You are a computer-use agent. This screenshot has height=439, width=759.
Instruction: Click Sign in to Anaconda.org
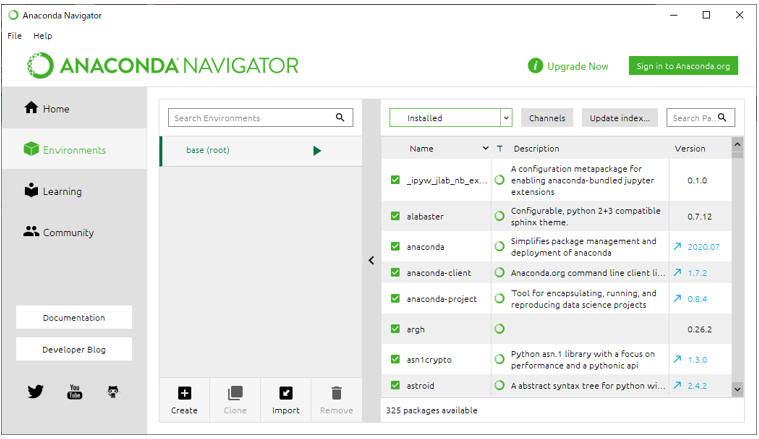pyautogui.click(x=683, y=66)
